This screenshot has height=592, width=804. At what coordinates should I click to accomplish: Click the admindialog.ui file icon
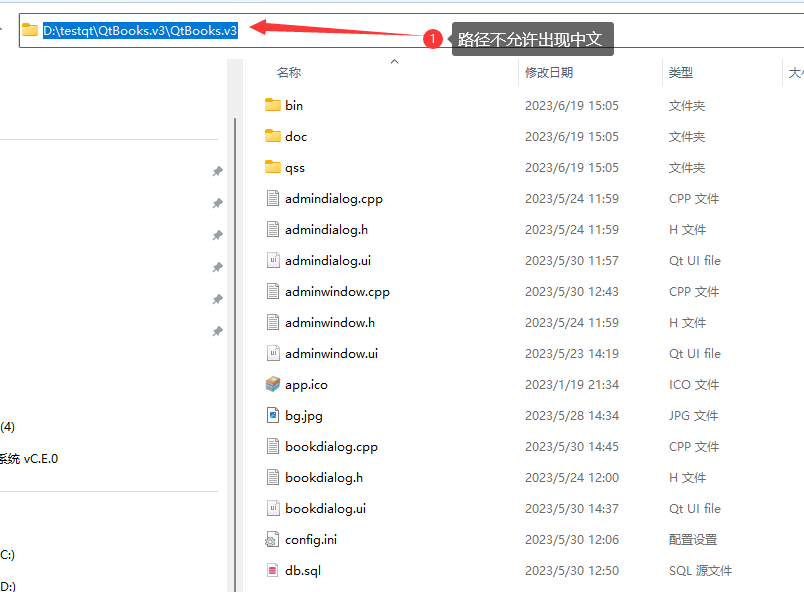273,260
